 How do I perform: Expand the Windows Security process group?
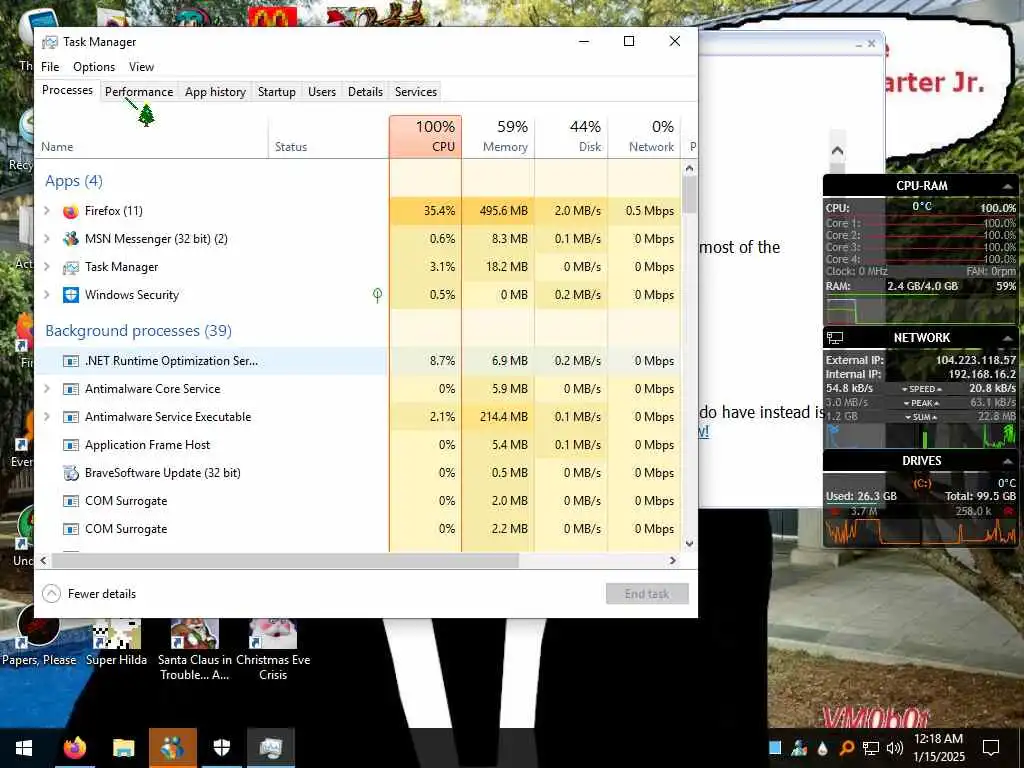click(47, 295)
